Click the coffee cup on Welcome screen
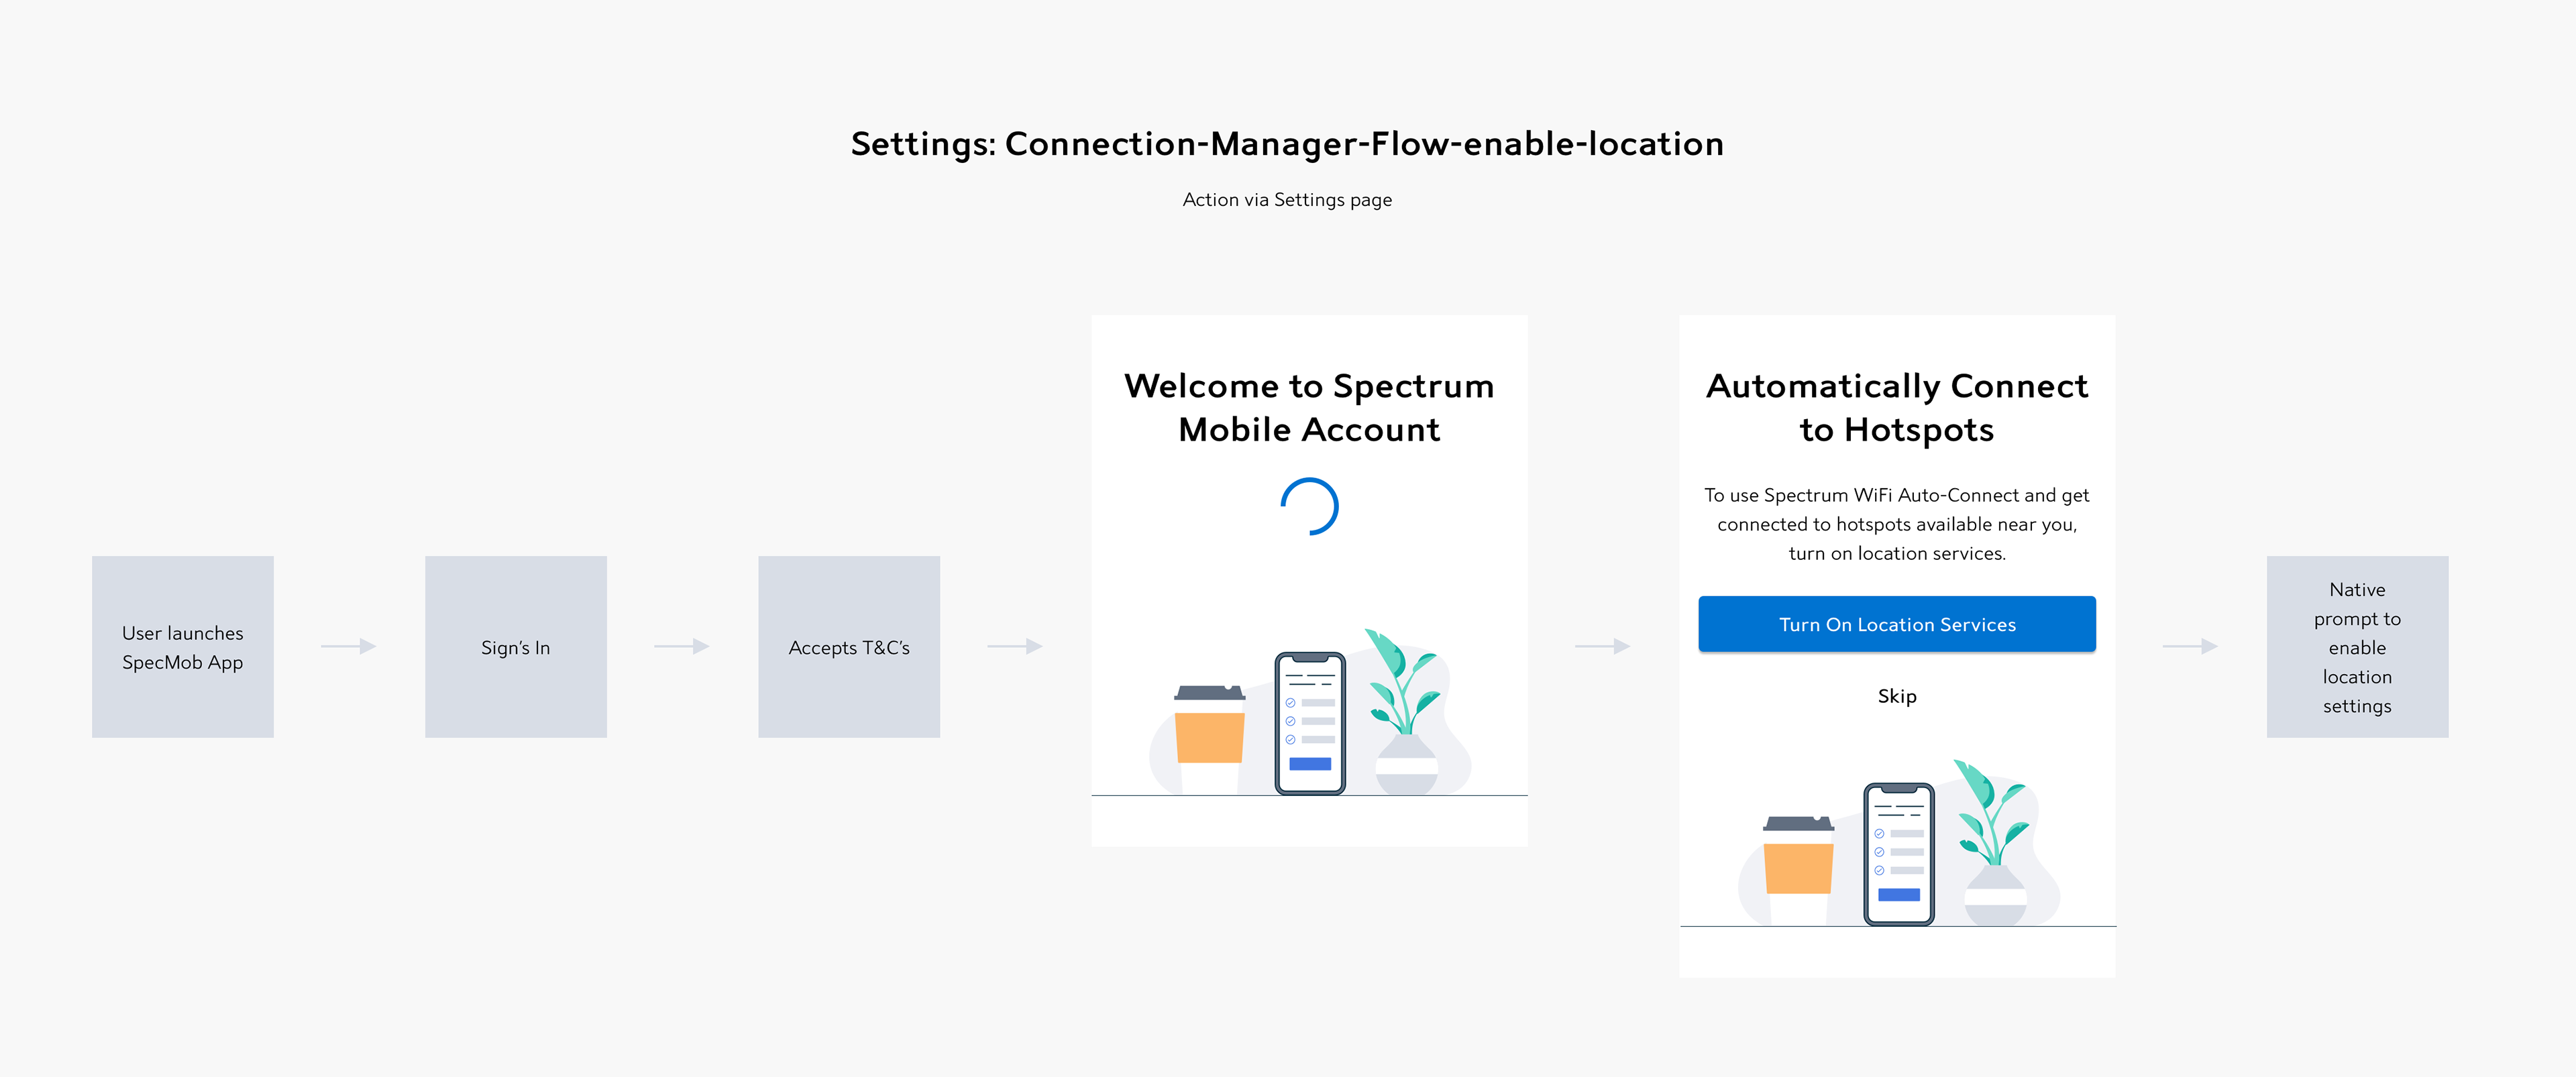Image resolution: width=2576 pixels, height=1077 pixels. 1210,739
